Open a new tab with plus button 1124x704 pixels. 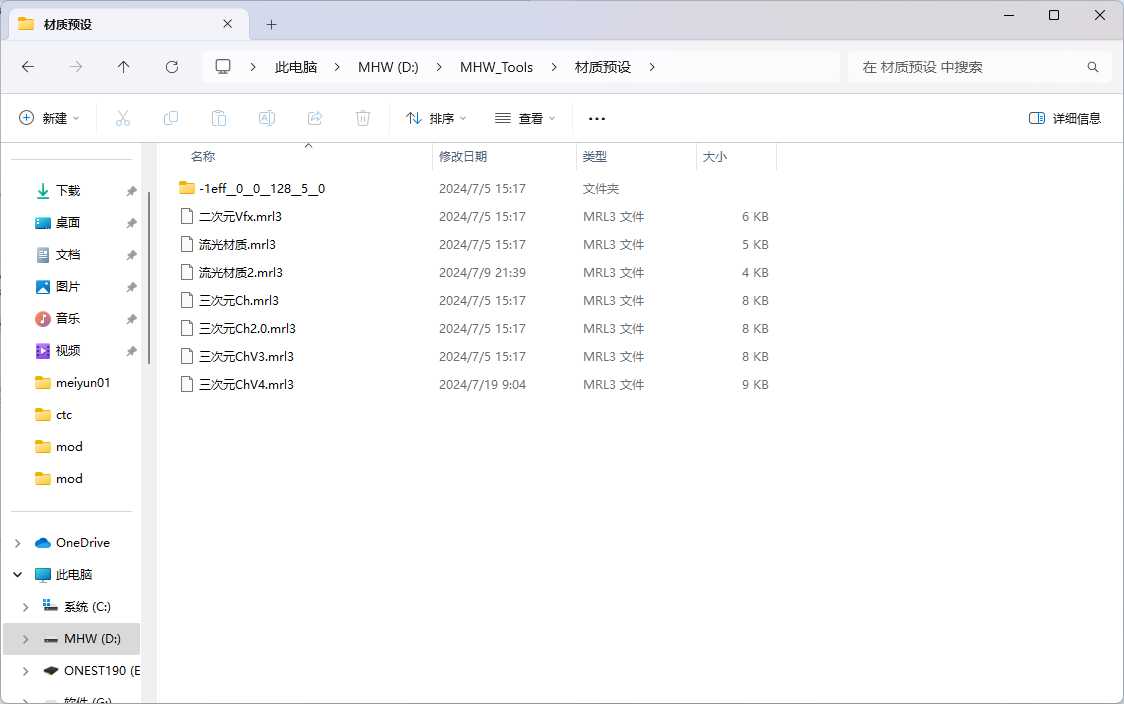tap(271, 24)
